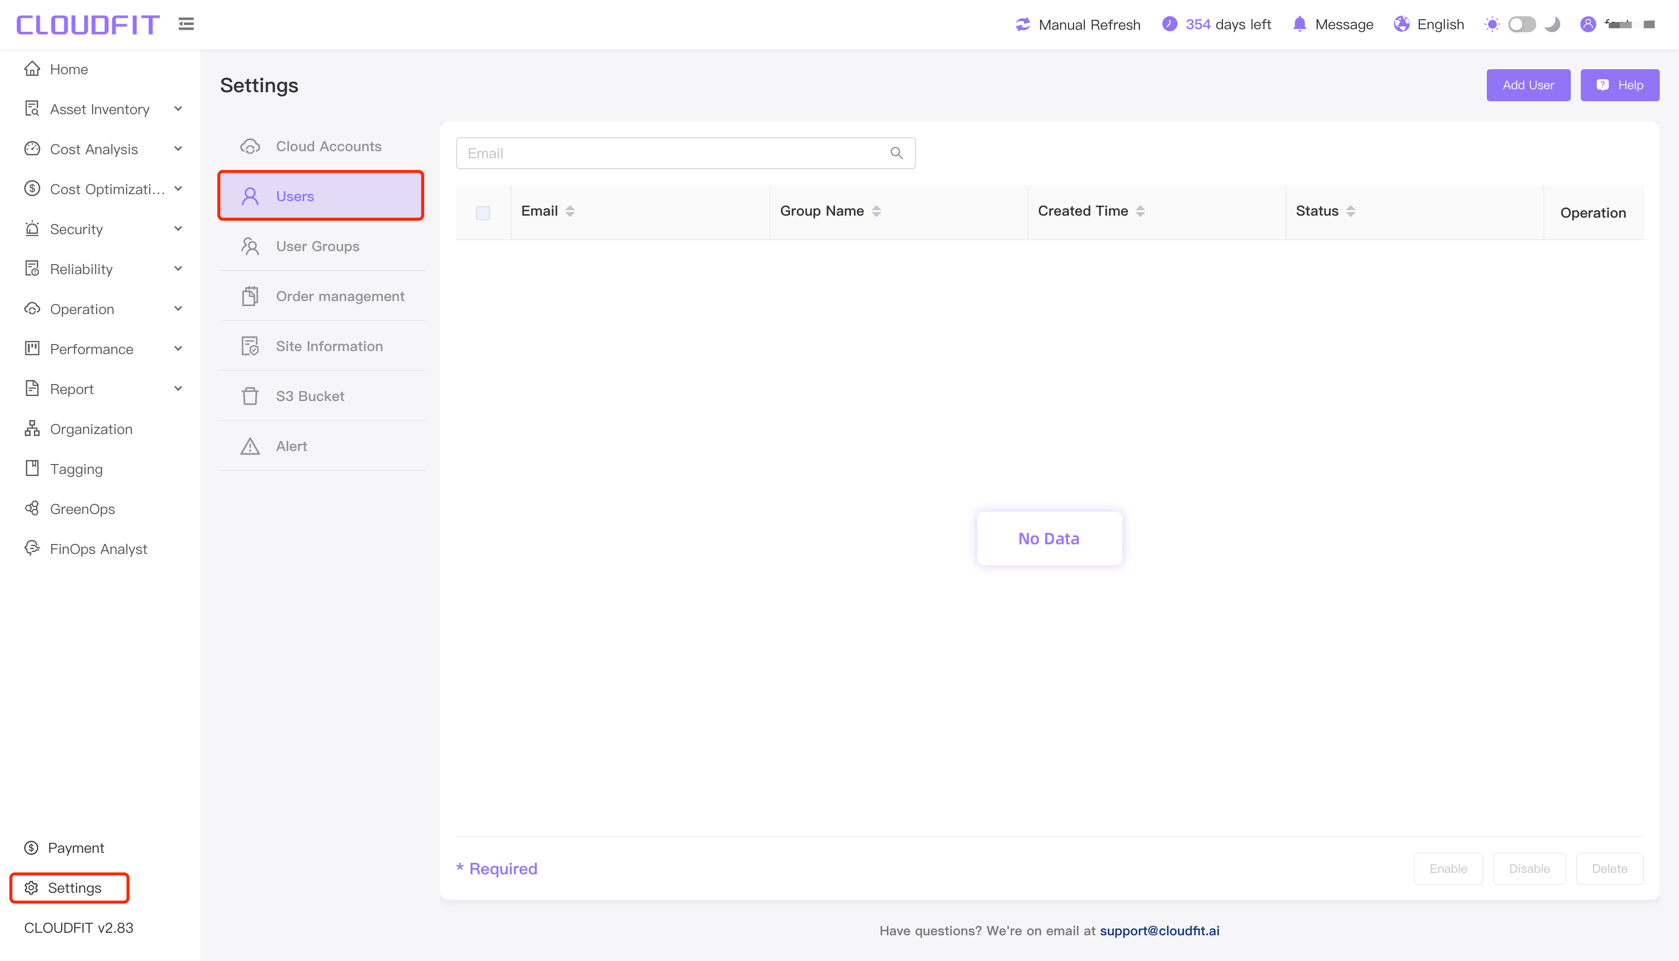1679x961 pixels.
Task: Click the Cost Optimization dollar icon
Action: coord(32,189)
